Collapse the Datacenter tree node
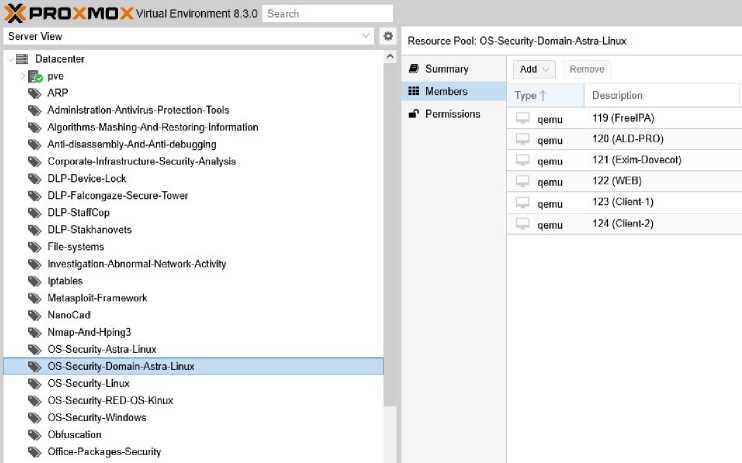Screen dimensions: 742x463 click(10, 59)
